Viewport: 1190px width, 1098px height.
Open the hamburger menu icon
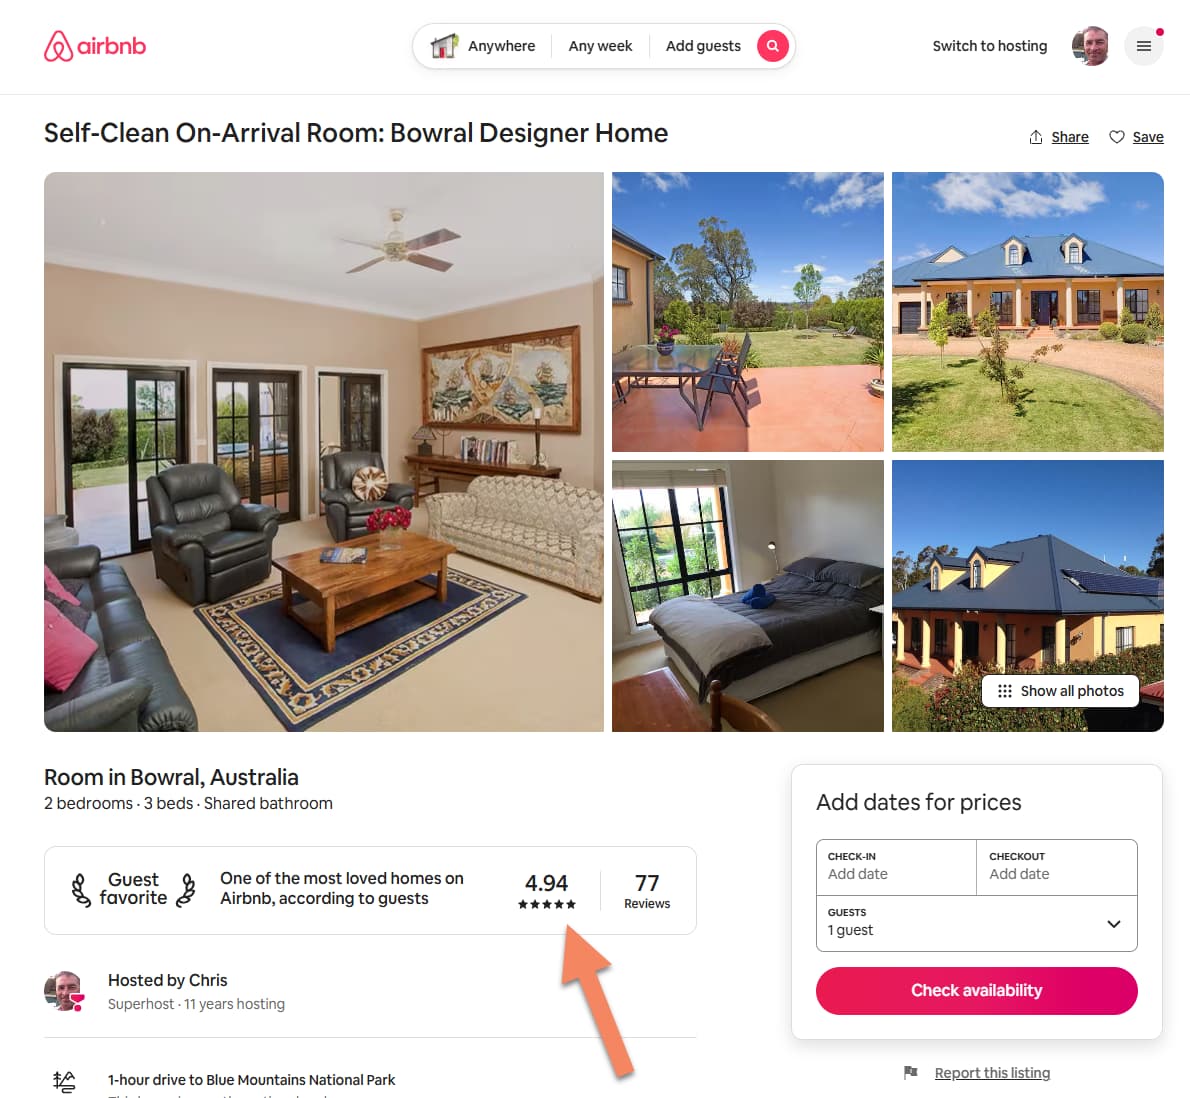(x=1144, y=46)
